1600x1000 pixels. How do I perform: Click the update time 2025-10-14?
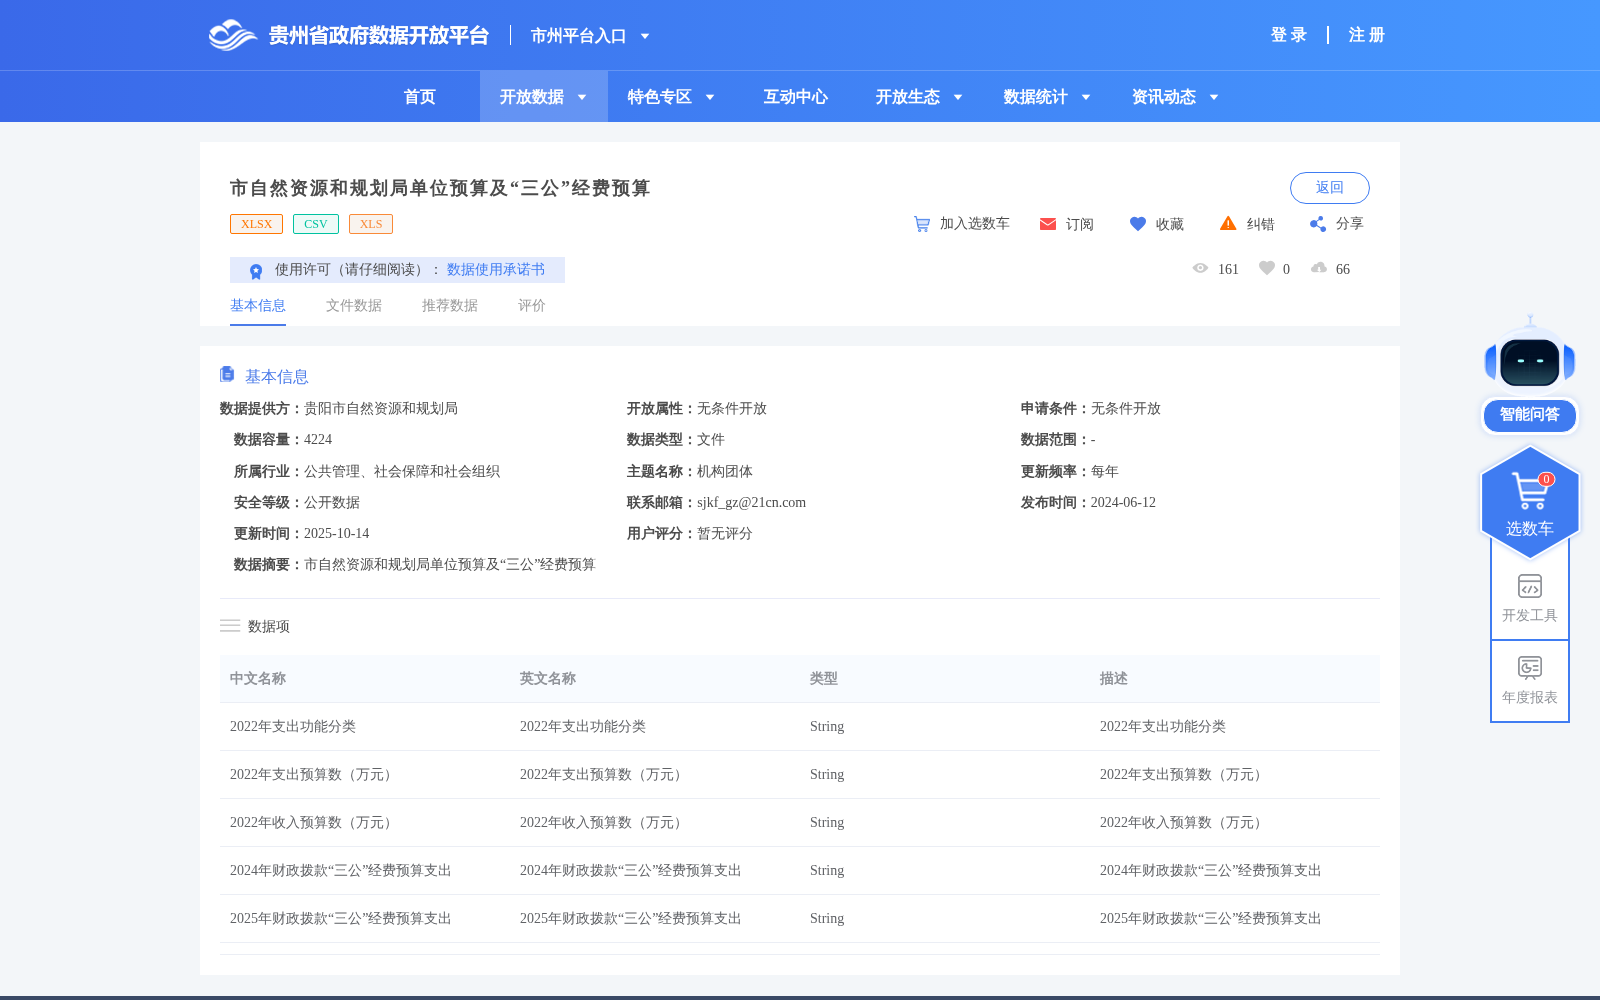click(337, 534)
